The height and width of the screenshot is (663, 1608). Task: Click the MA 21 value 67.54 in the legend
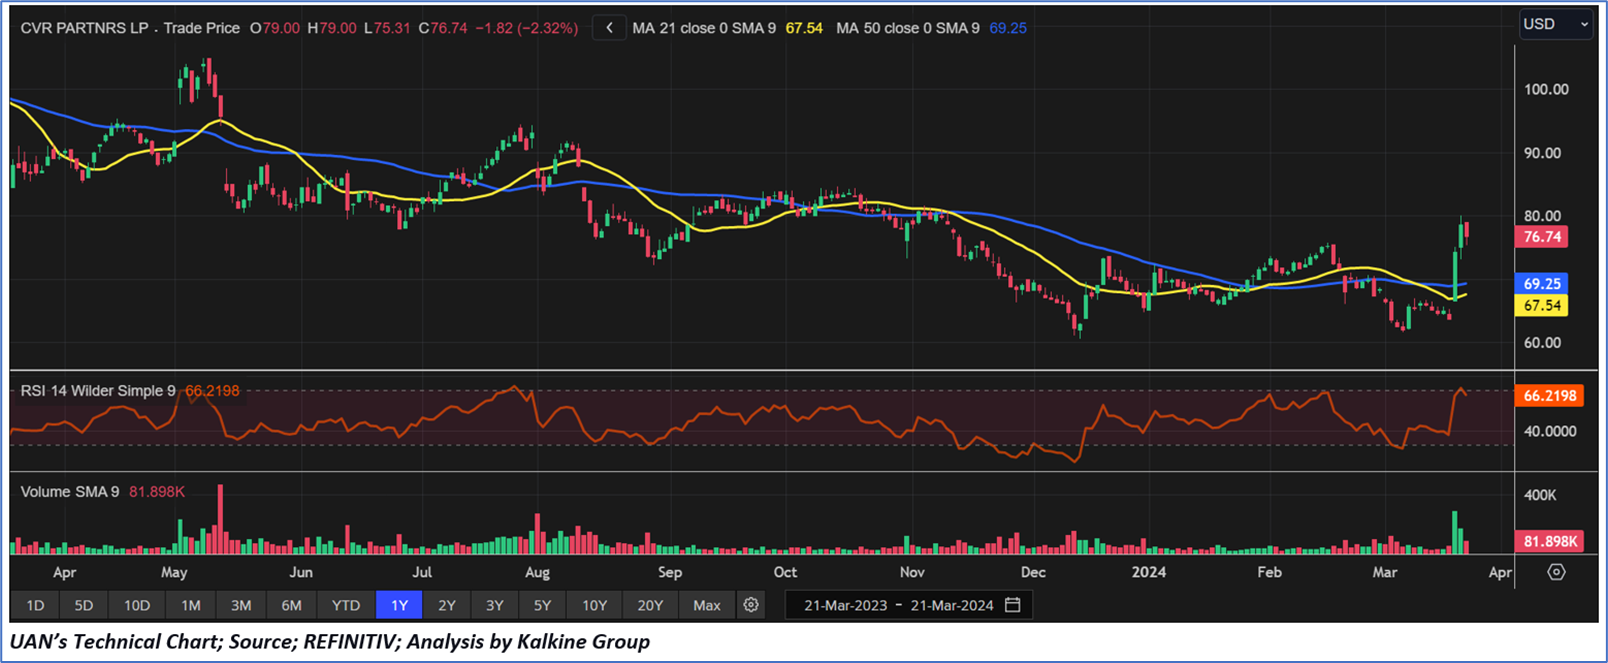pyautogui.click(x=804, y=28)
